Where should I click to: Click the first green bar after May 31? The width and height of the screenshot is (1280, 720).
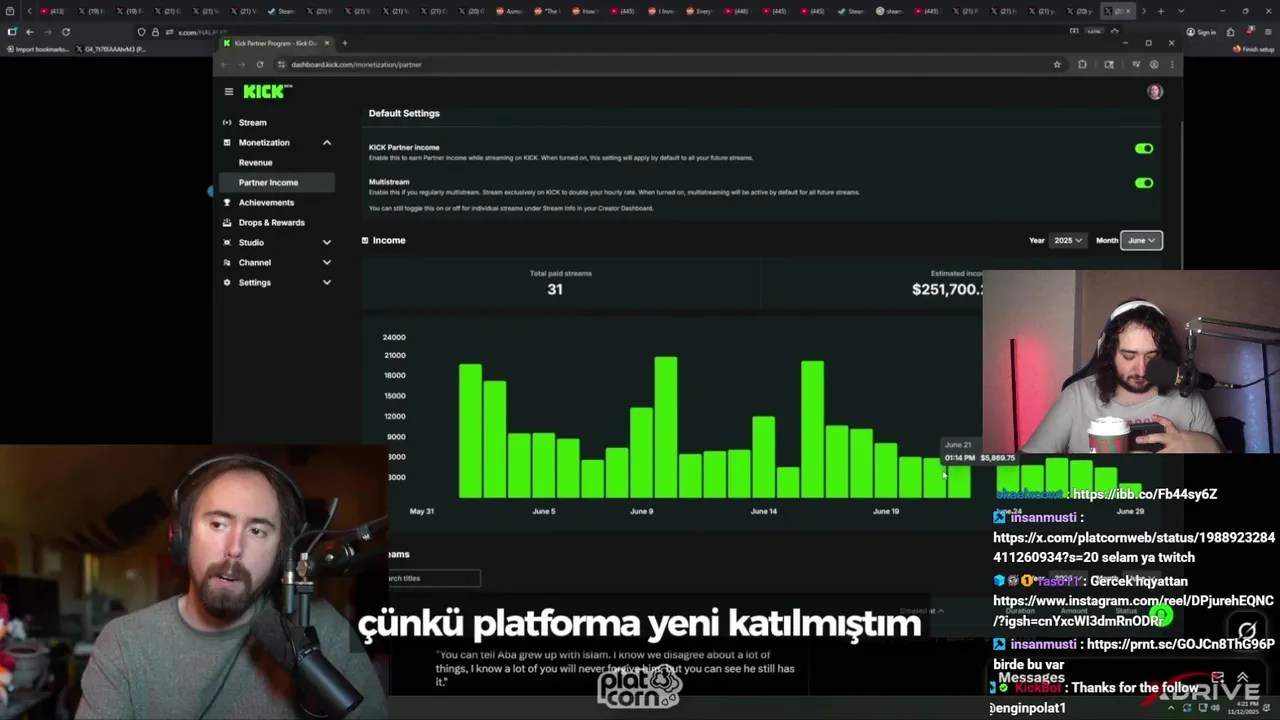(470, 432)
